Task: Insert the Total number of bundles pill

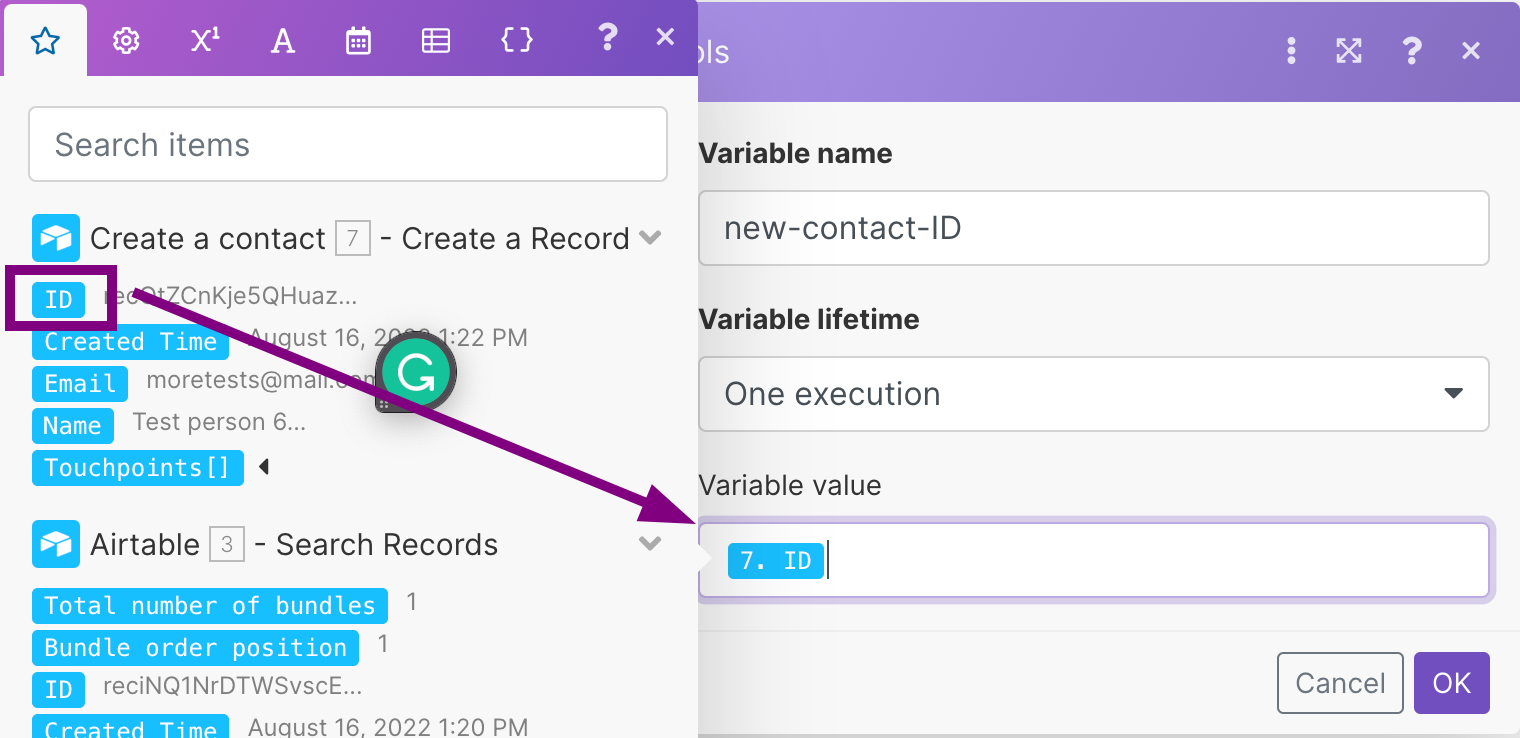Action: [209, 606]
